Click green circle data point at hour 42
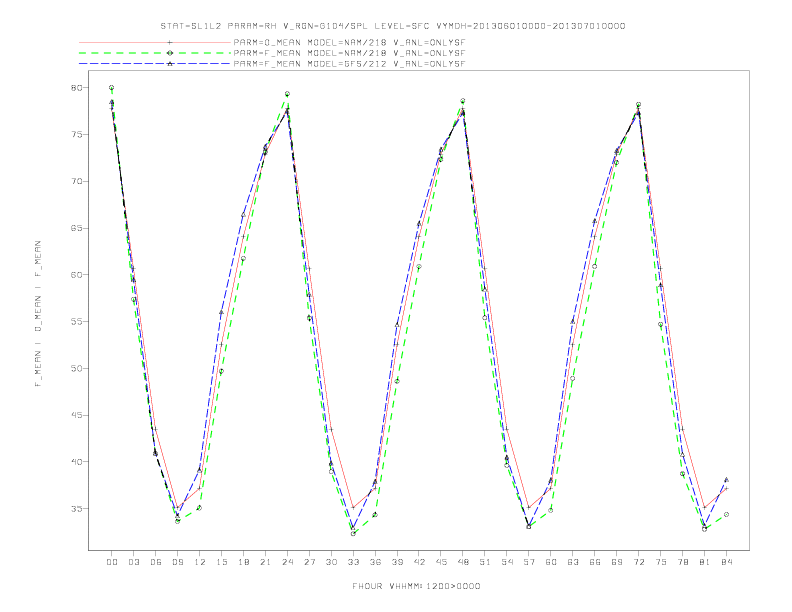Image resolution: width=792 pixels, height=612 pixels. point(419,267)
